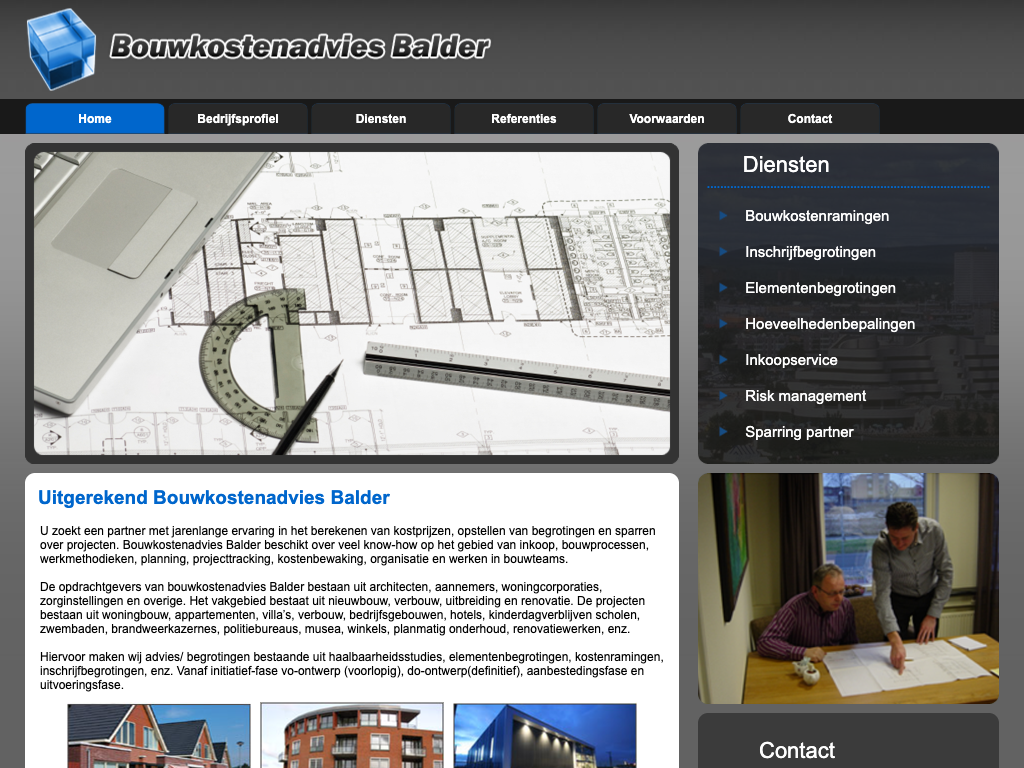Click the blueprint banner image
This screenshot has width=1024, height=768.
[x=352, y=303]
